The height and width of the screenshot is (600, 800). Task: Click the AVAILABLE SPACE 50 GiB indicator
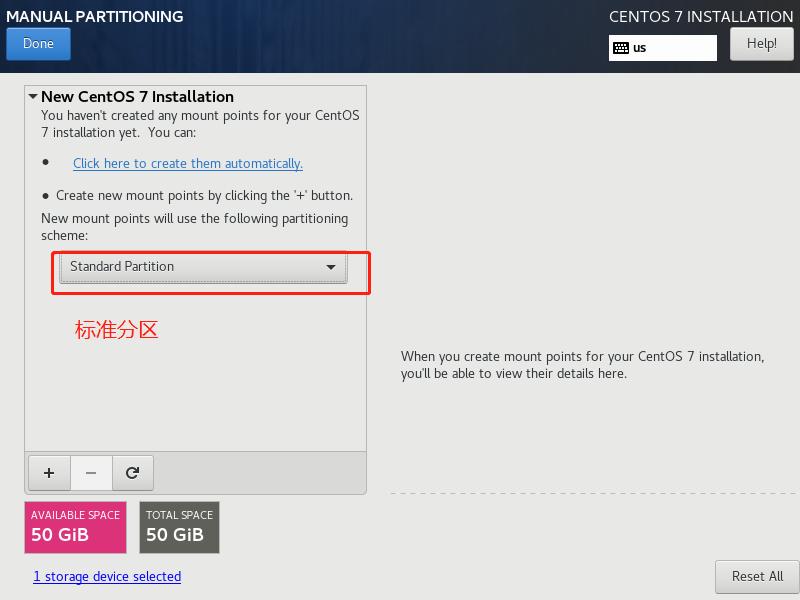(x=75, y=527)
